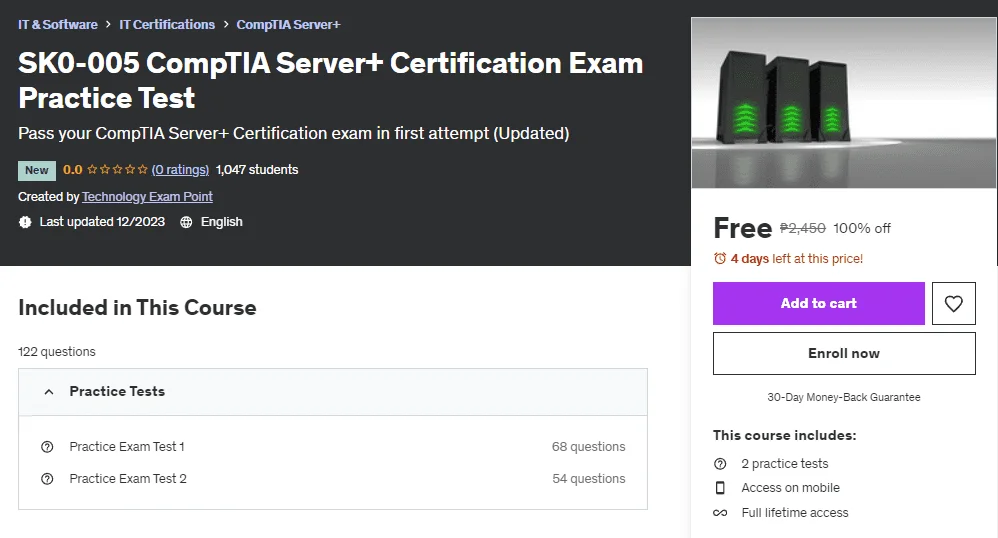Image resolution: width=998 pixels, height=538 pixels.
Task: Click the alarm clock icon near 4 days left
Action: pyautogui.click(x=720, y=258)
